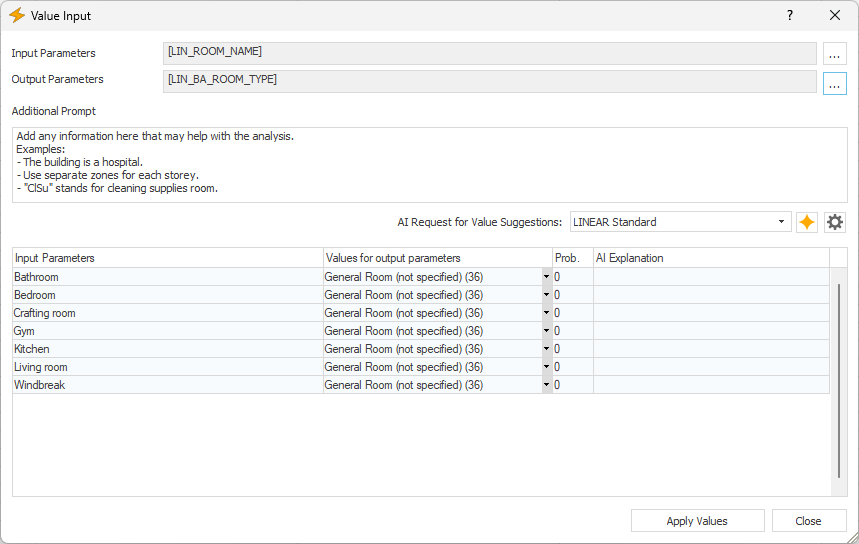Select the Crafting room row cell

(x=168, y=313)
